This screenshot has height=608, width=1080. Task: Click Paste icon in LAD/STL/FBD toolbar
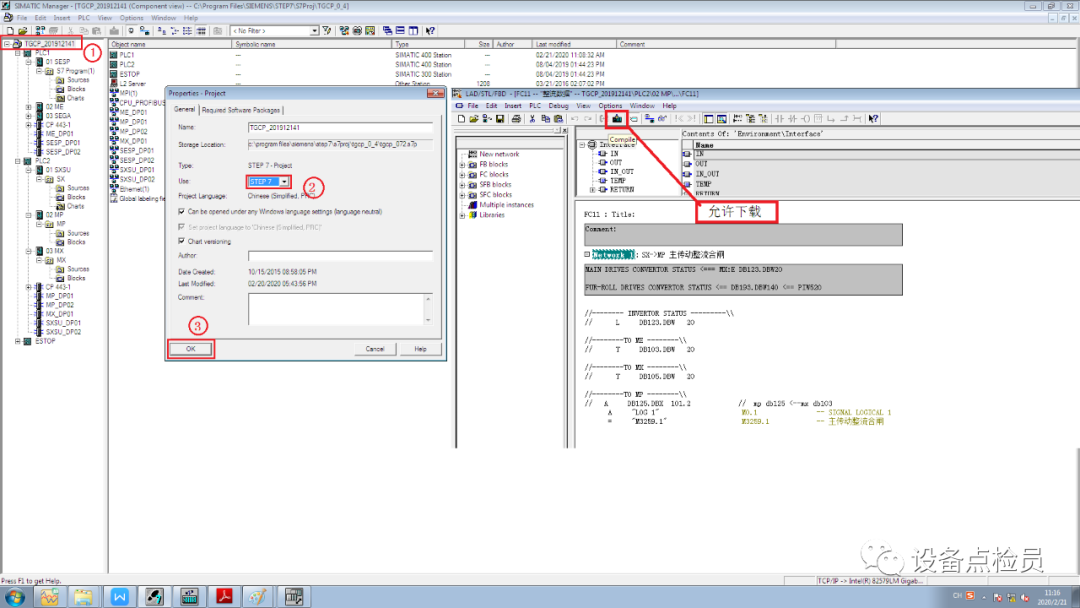[x=558, y=119]
